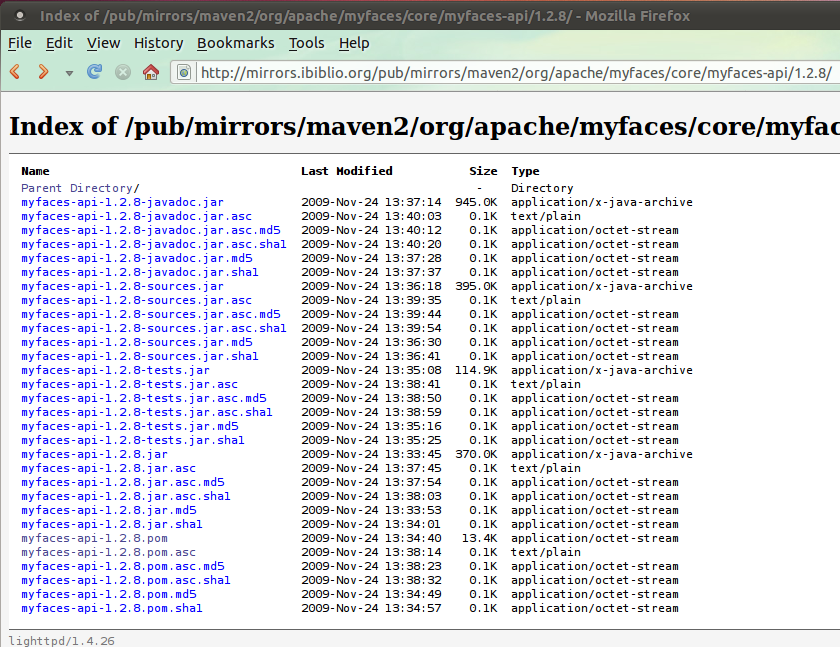Open myfaces-api-1.2.8-sources.jar.sha1 link
840x647 pixels.
[x=140, y=356]
